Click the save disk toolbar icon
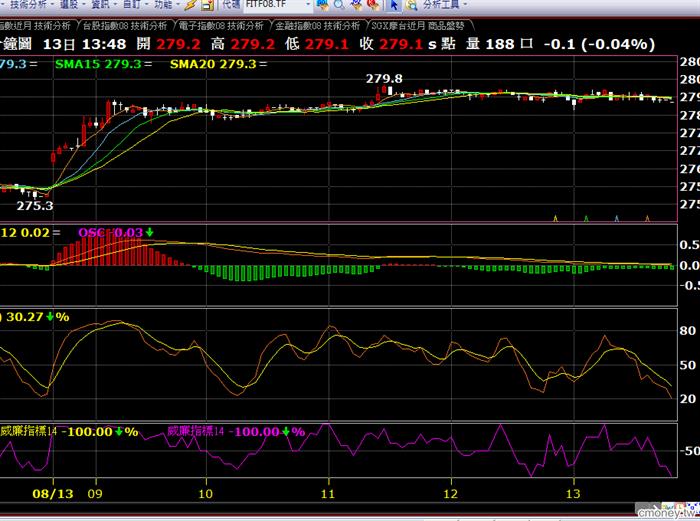The height and width of the screenshot is (521, 700). 207,5
